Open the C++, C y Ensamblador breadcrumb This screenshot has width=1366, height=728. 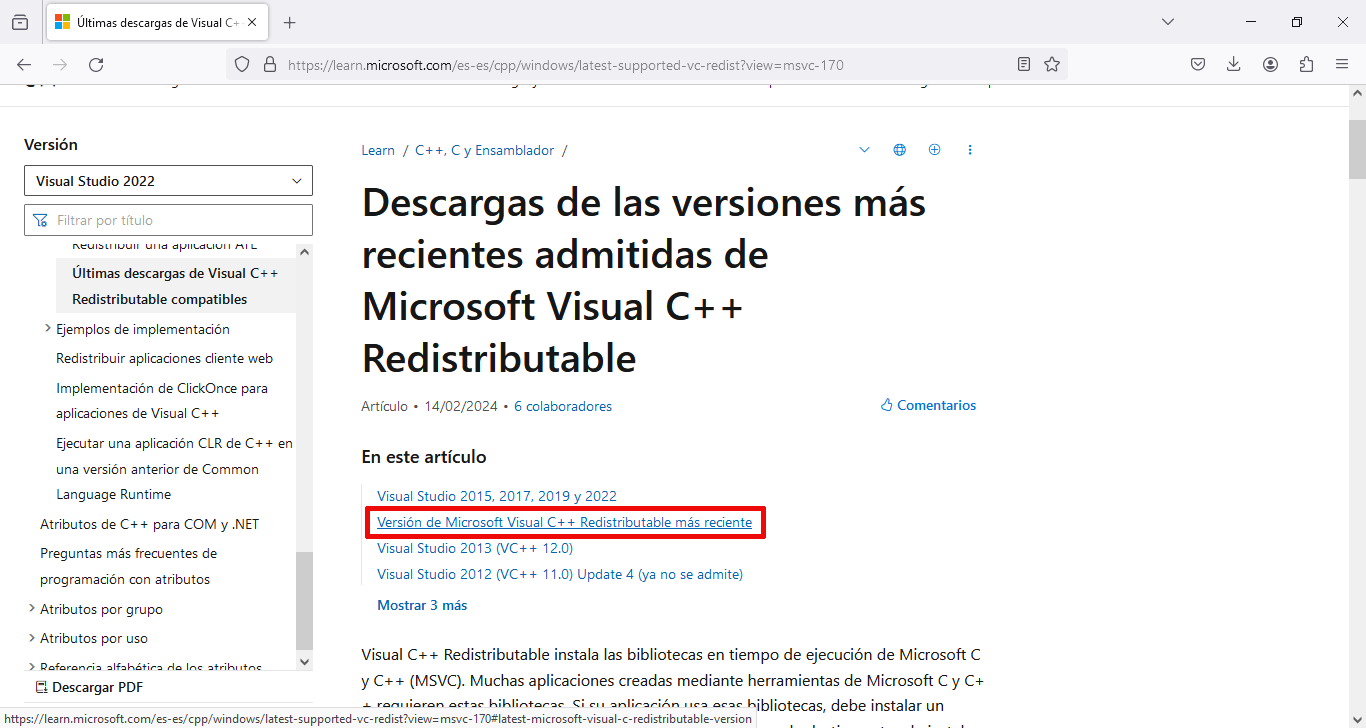[484, 150]
